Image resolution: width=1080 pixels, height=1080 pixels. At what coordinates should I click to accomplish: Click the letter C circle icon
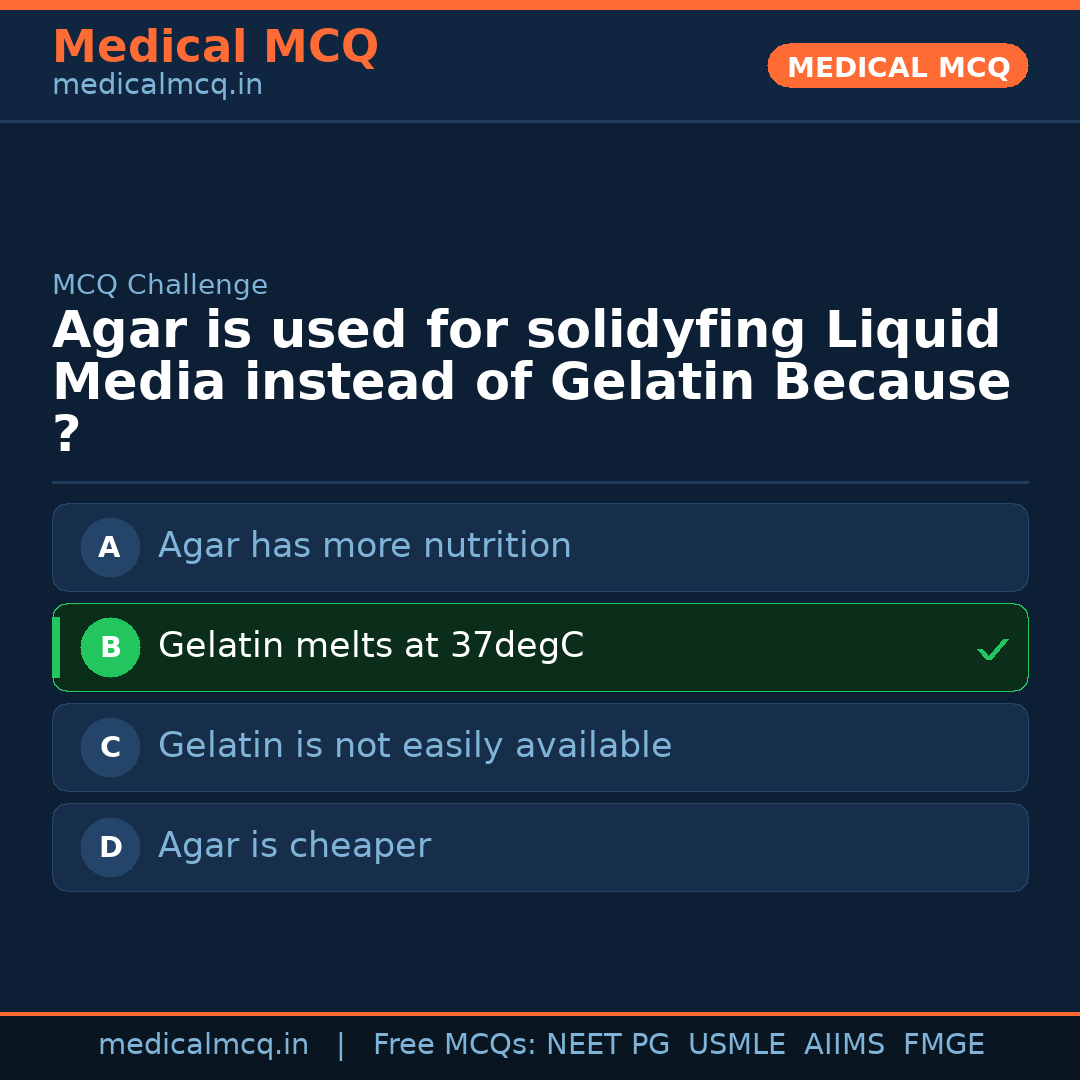point(110,747)
